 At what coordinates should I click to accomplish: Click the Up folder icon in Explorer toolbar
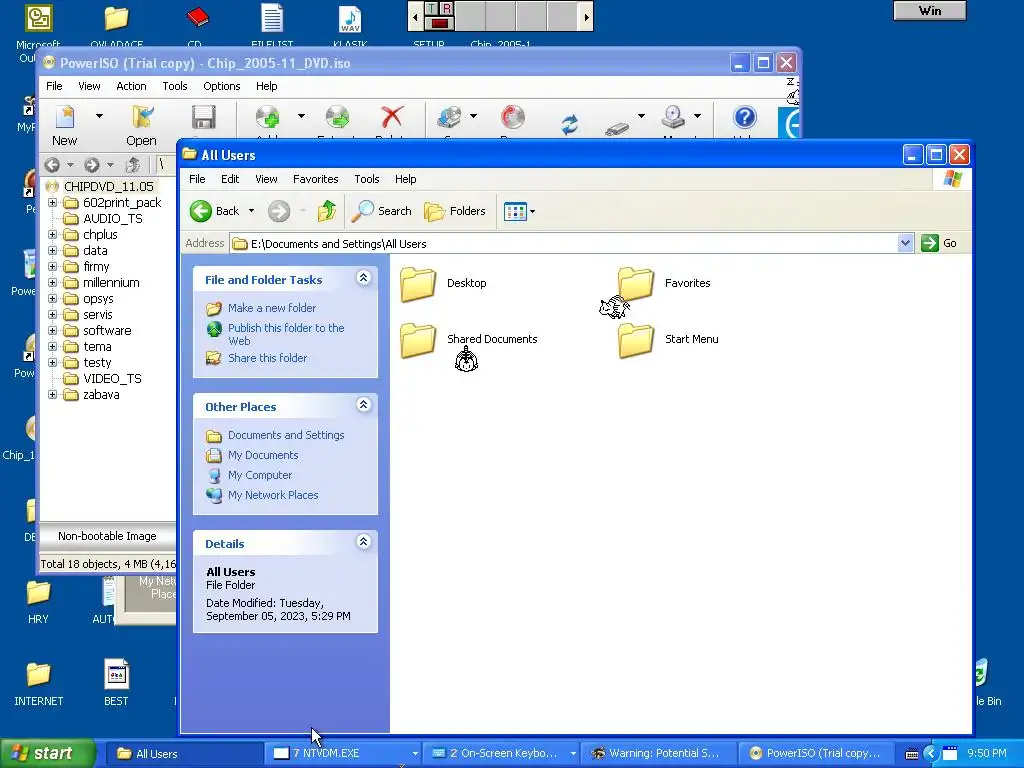pyautogui.click(x=327, y=211)
